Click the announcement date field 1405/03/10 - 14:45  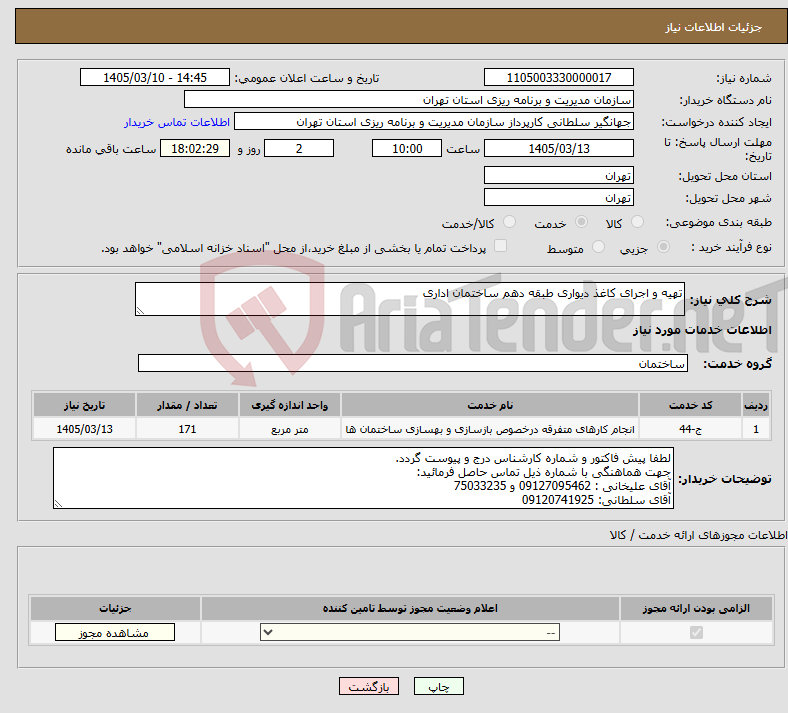tap(155, 77)
